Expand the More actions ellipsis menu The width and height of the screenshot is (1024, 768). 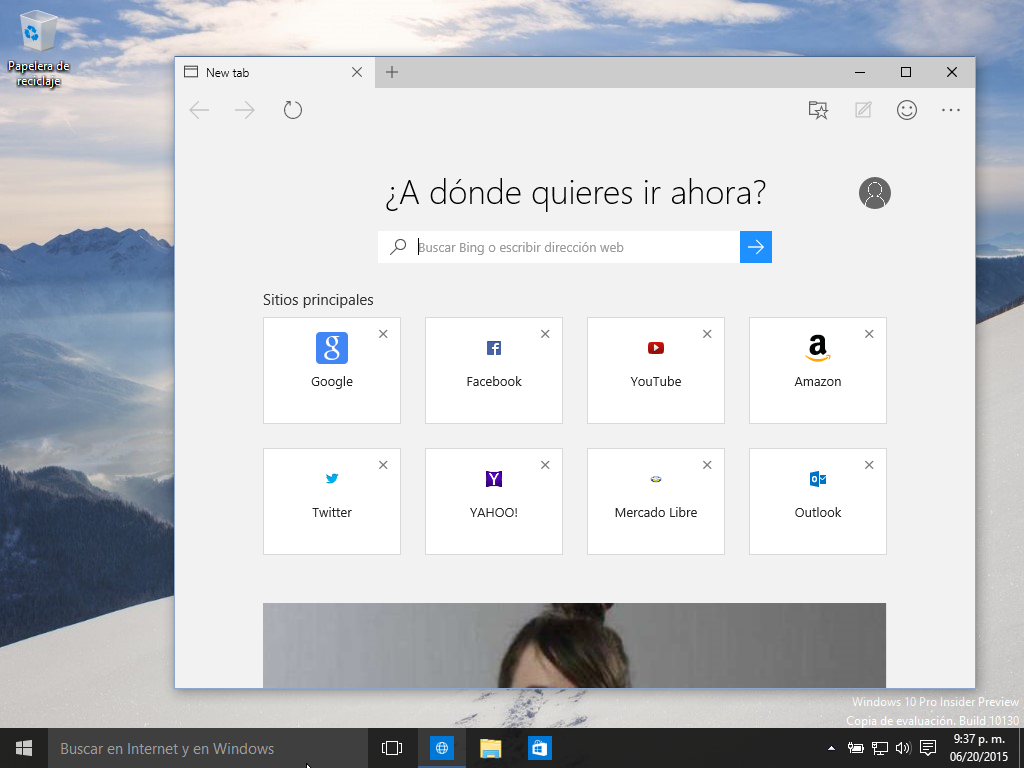tap(951, 110)
